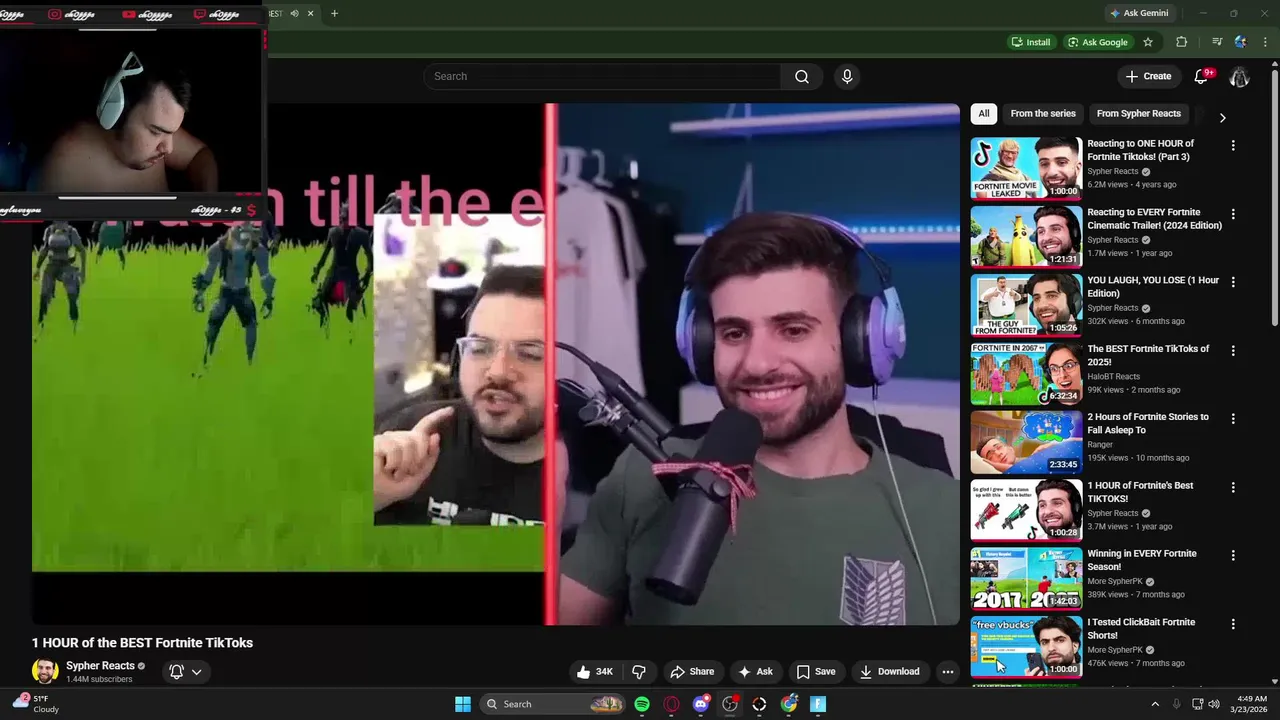The height and width of the screenshot is (720, 1280).
Task: Open the Sypher Reacts channel avatar
Action: pos(45,672)
